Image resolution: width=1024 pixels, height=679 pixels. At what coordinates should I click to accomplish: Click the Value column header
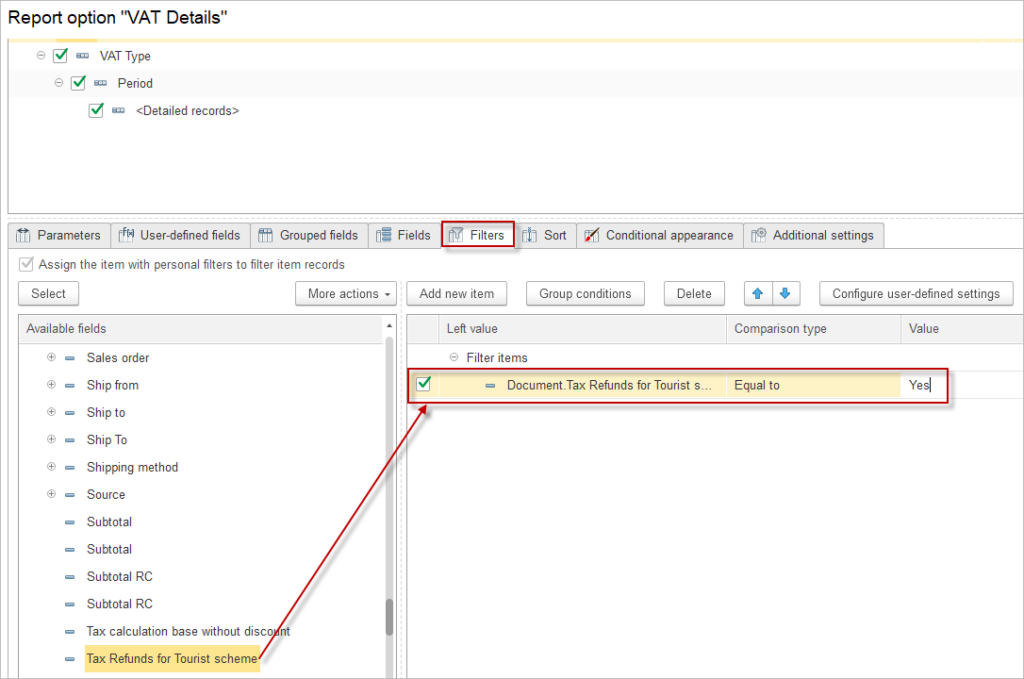coord(962,329)
